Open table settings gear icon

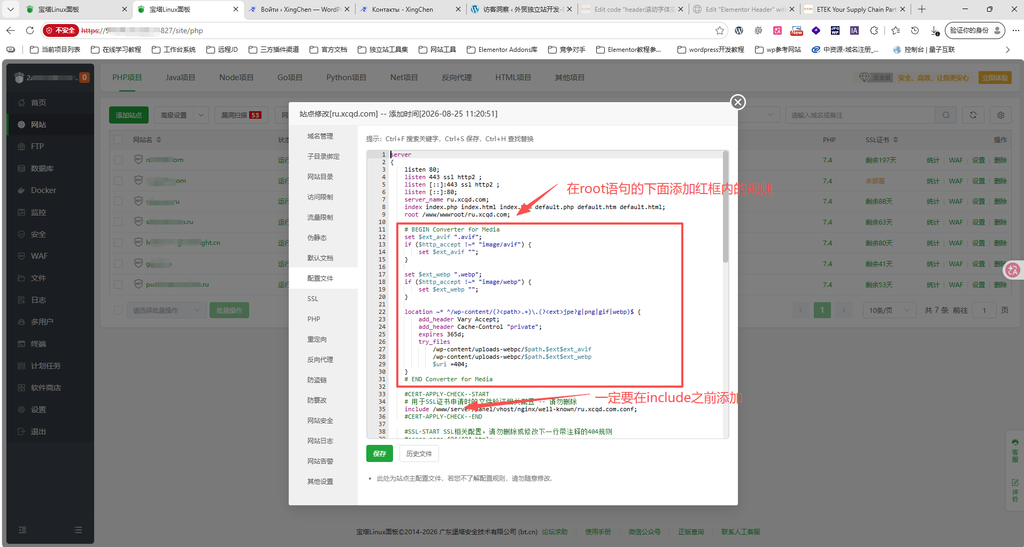pyautogui.click(x=1000, y=115)
